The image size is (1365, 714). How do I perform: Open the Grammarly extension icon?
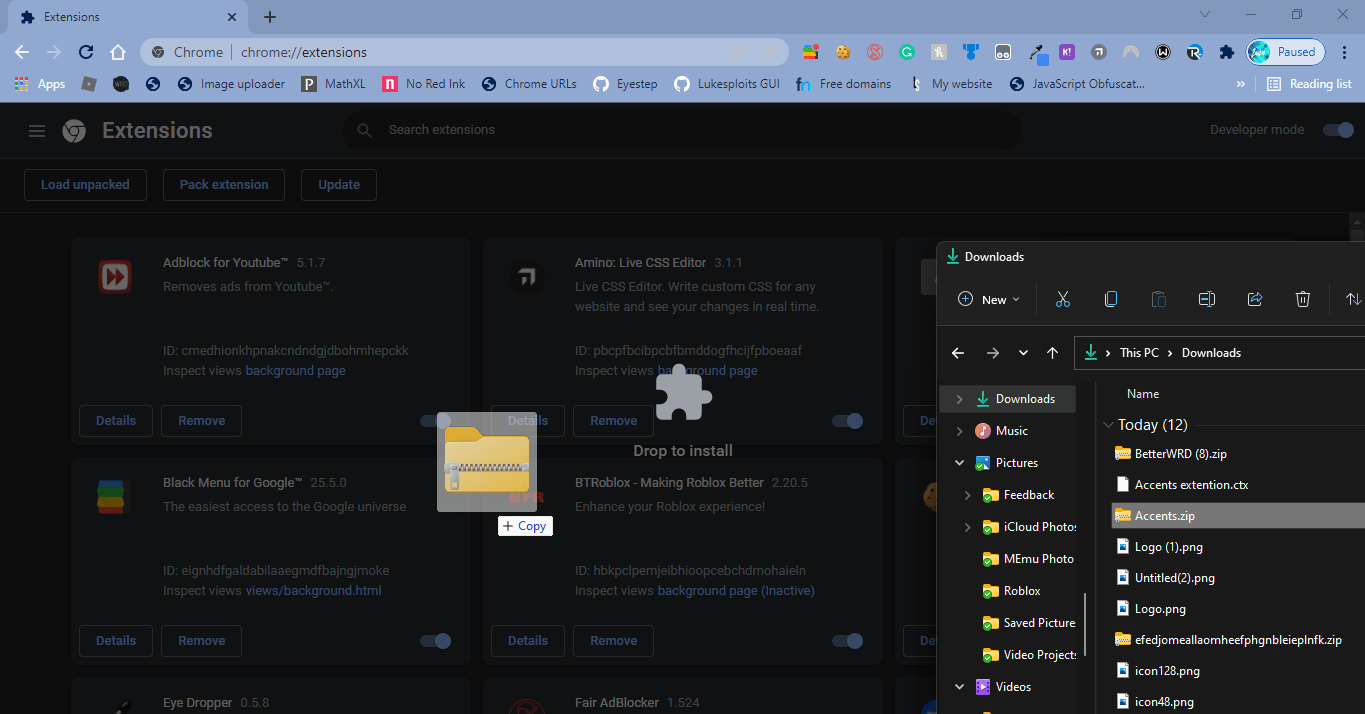907,51
